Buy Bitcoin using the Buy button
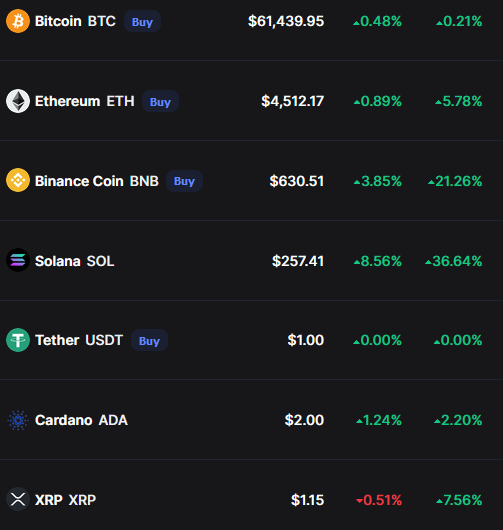 142,21
